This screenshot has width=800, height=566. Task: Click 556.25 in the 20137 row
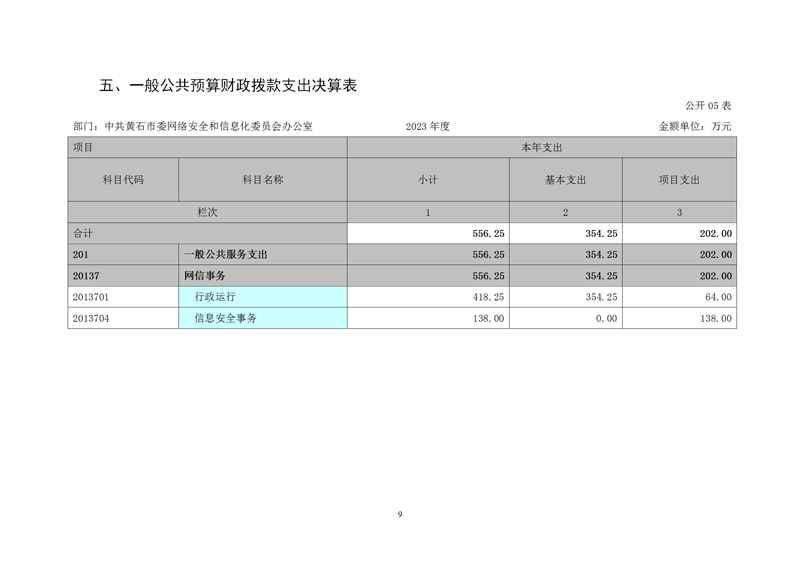tap(488, 276)
